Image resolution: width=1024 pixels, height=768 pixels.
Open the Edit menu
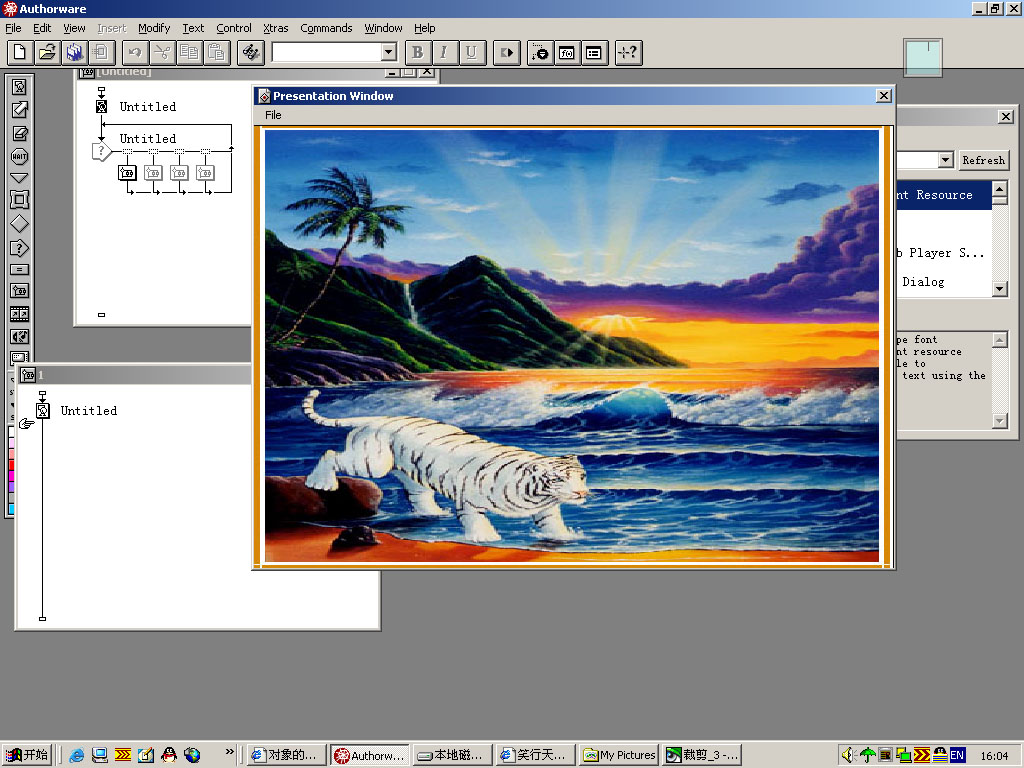tap(42, 28)
